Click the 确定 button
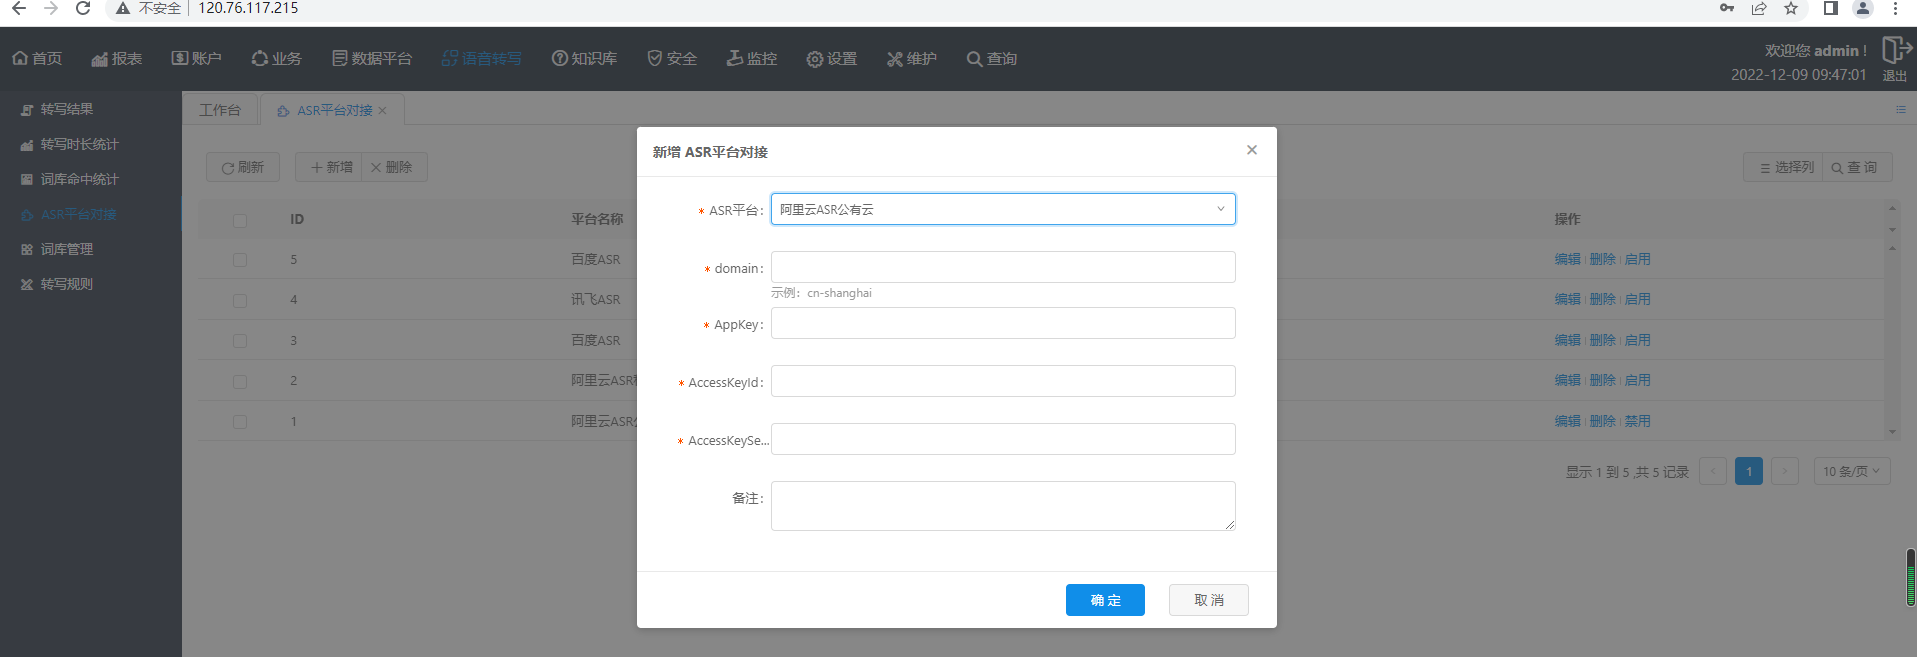 pos(1104,600)
